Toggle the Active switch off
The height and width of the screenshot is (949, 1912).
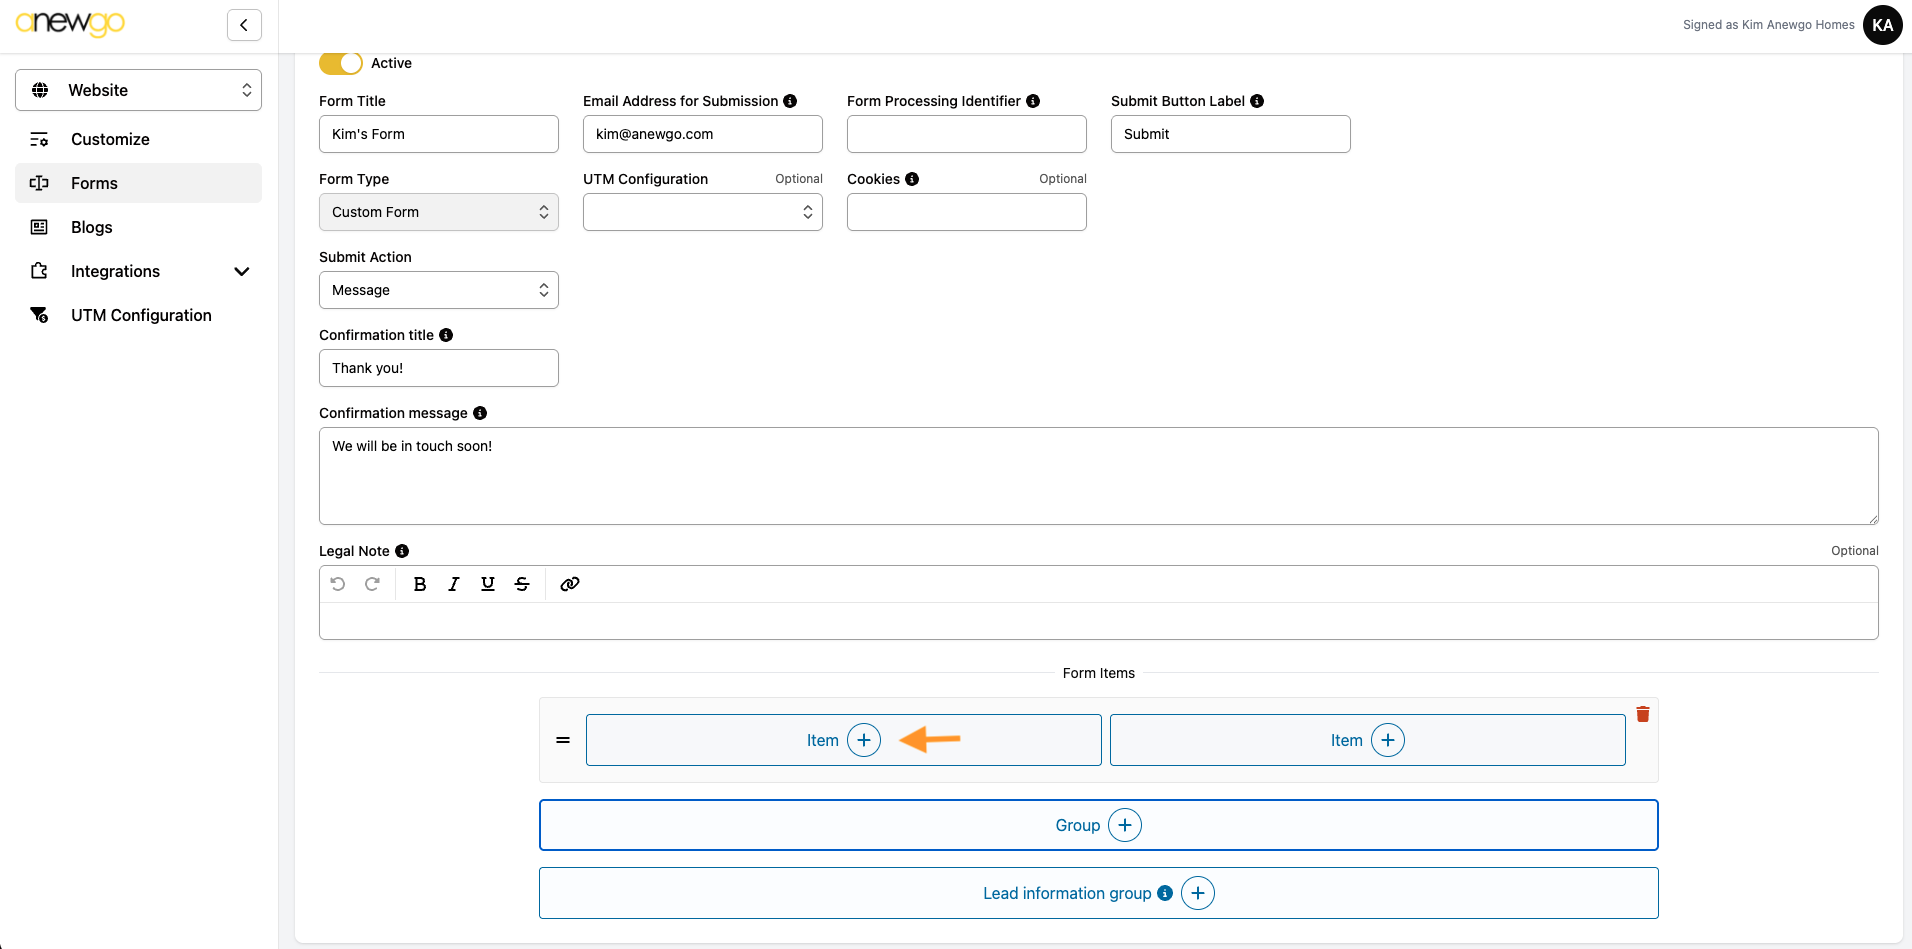[x=340, y=63]
